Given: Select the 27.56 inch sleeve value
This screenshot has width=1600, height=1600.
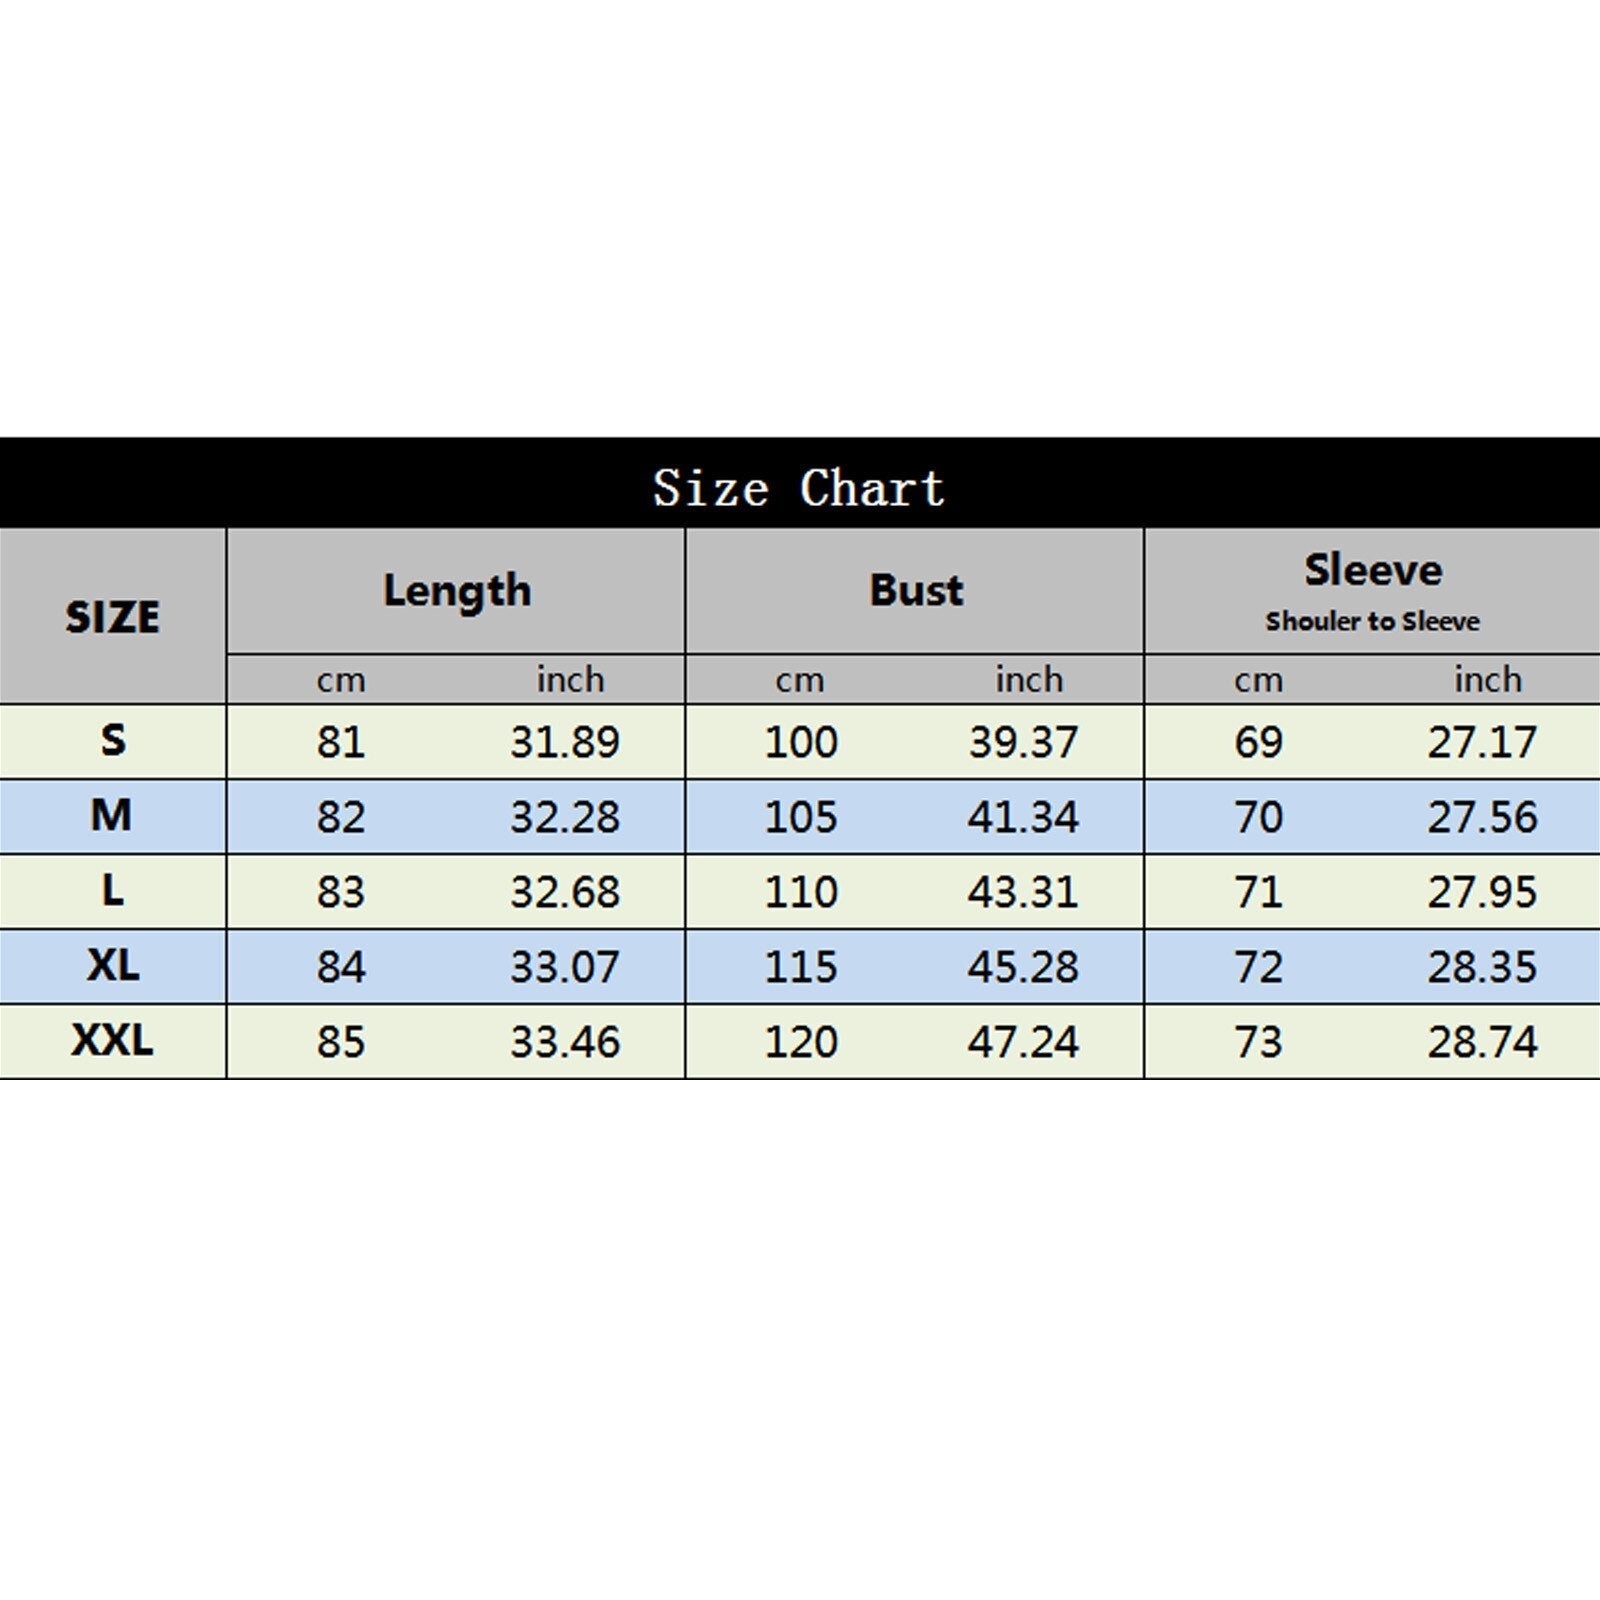Looking at the screenshot, I should 1482,817.
